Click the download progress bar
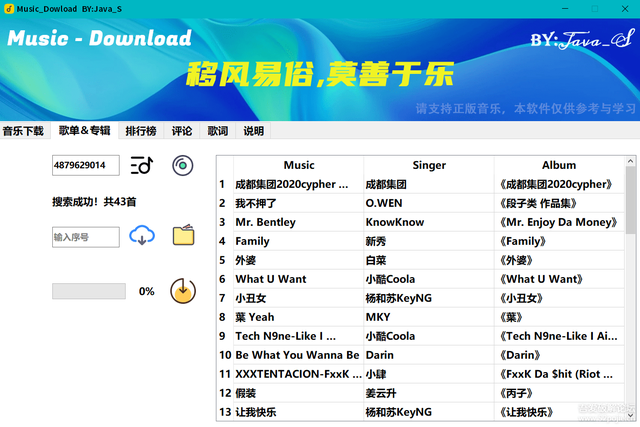This screenshot has height=427, width=640. (89, 291)
